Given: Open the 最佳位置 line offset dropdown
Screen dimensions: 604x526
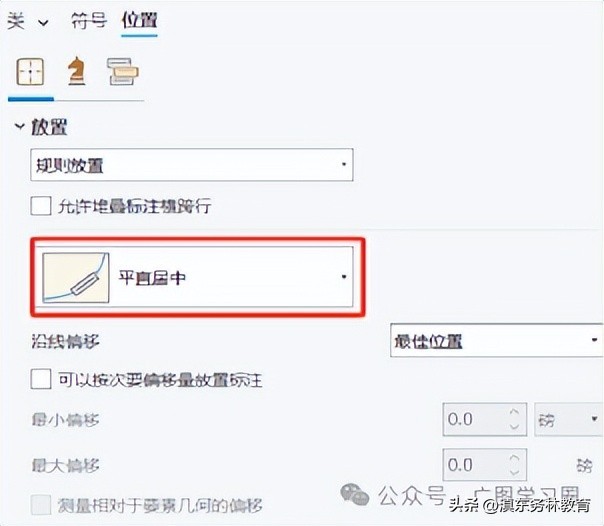Looking at the screenshot, I should [497, 340].
